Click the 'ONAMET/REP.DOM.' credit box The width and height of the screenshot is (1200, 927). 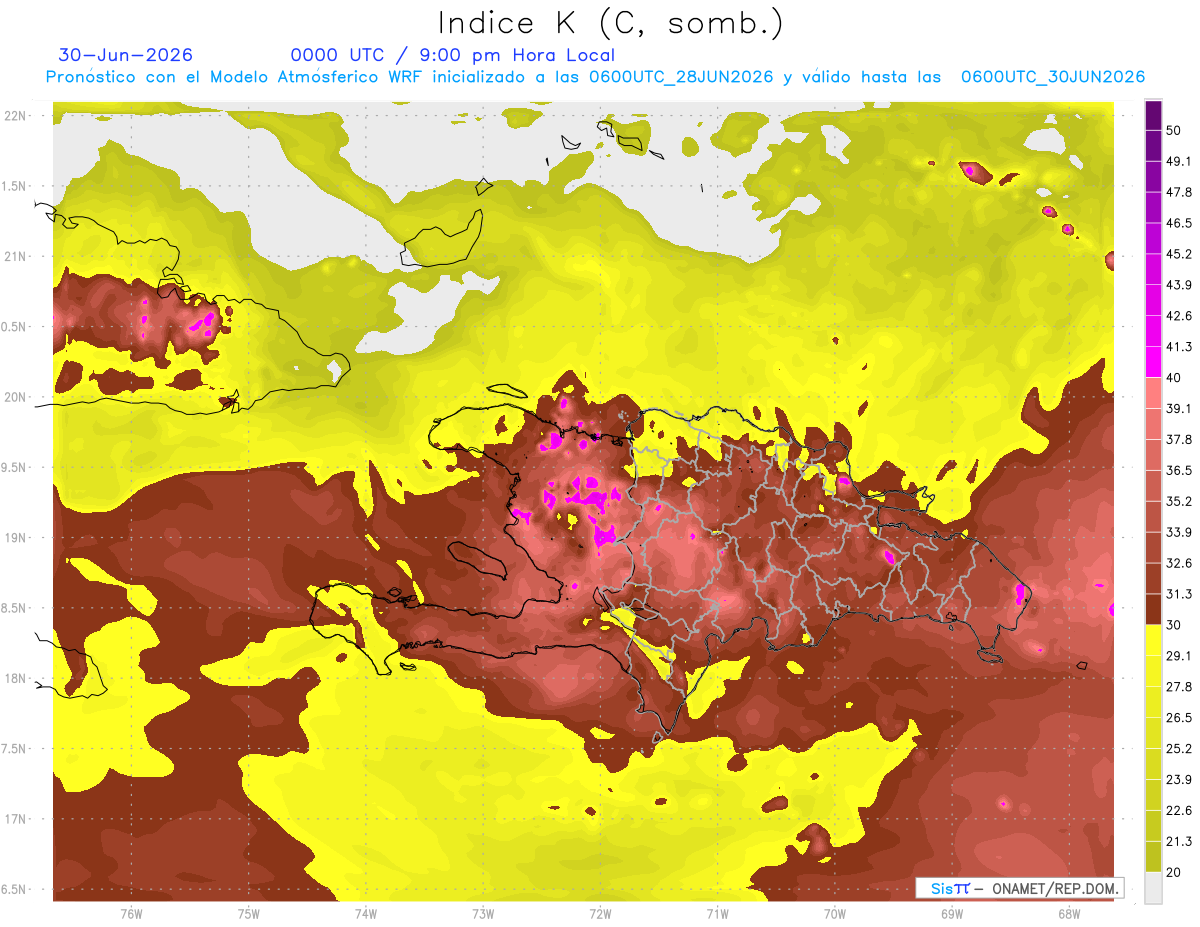[1019, 888]
